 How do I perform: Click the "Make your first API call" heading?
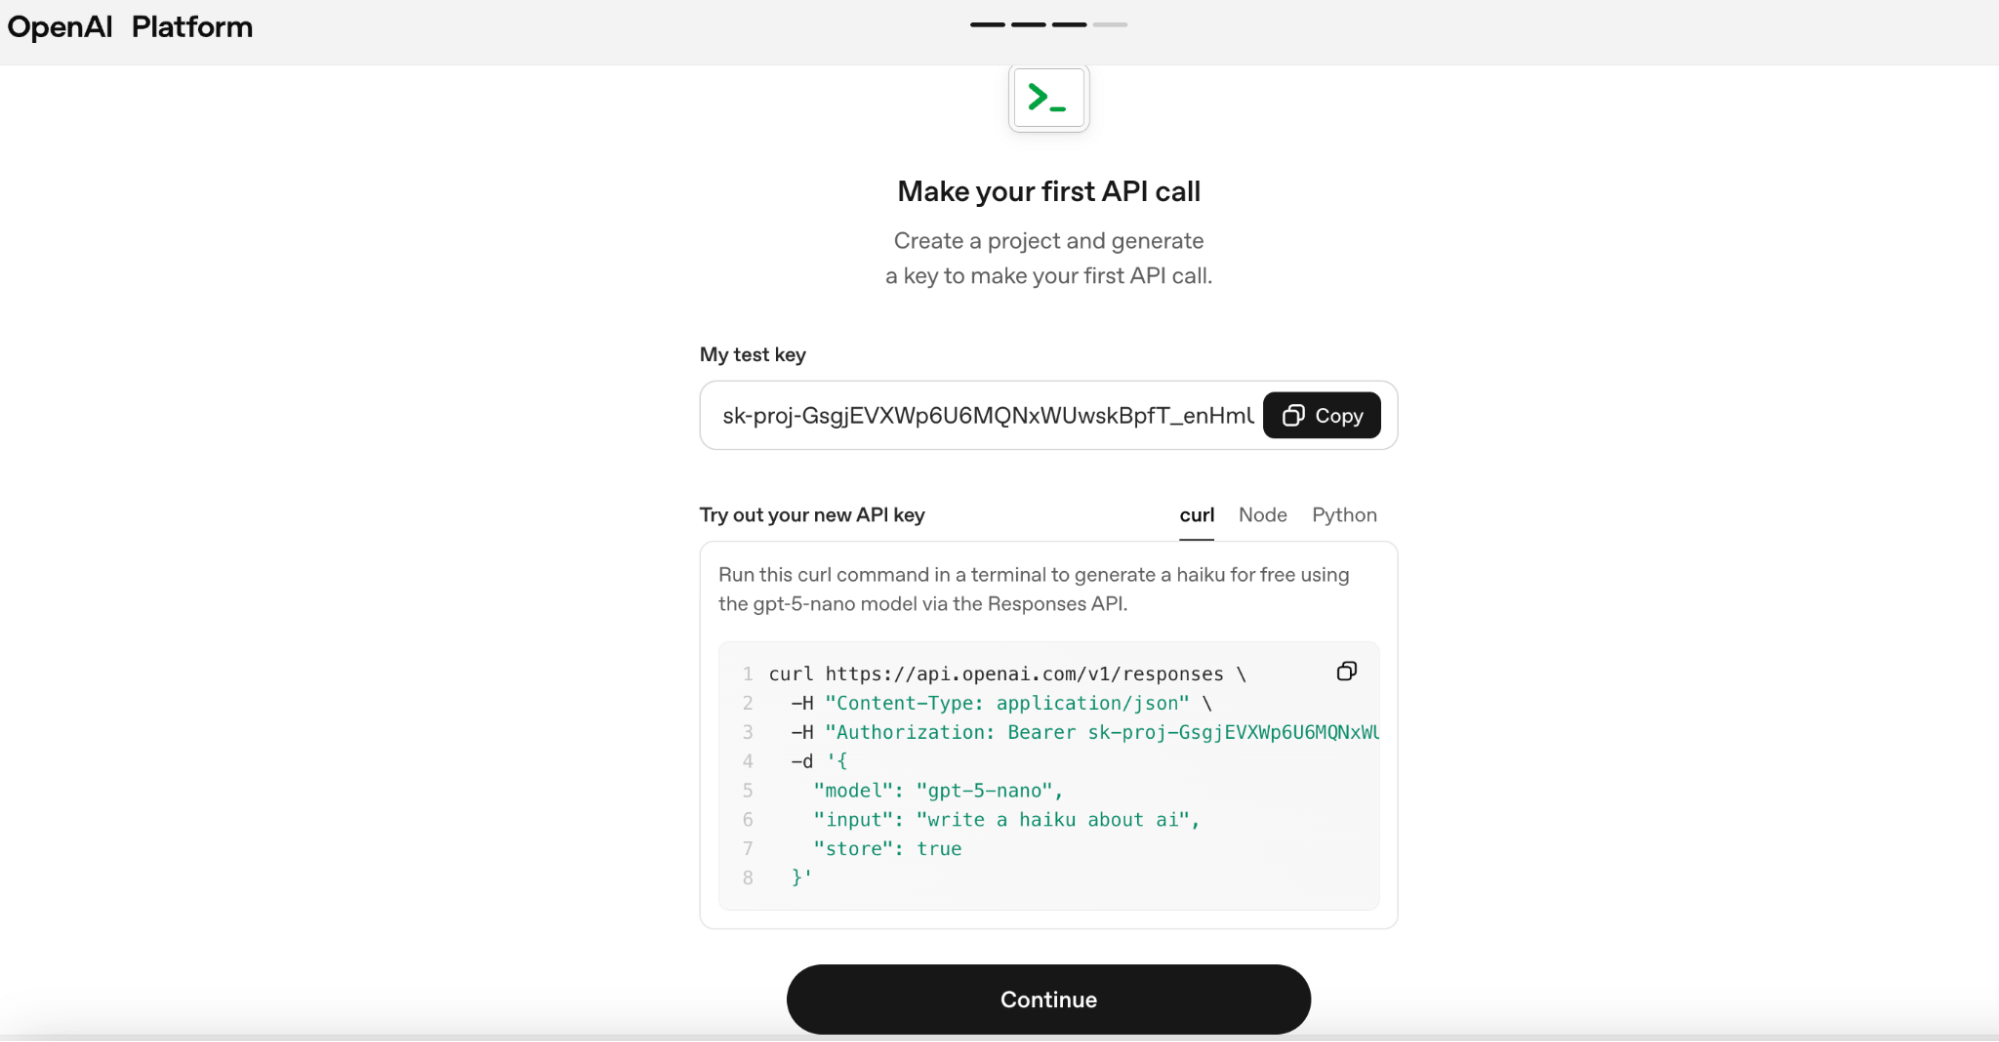coord(1048,191)
